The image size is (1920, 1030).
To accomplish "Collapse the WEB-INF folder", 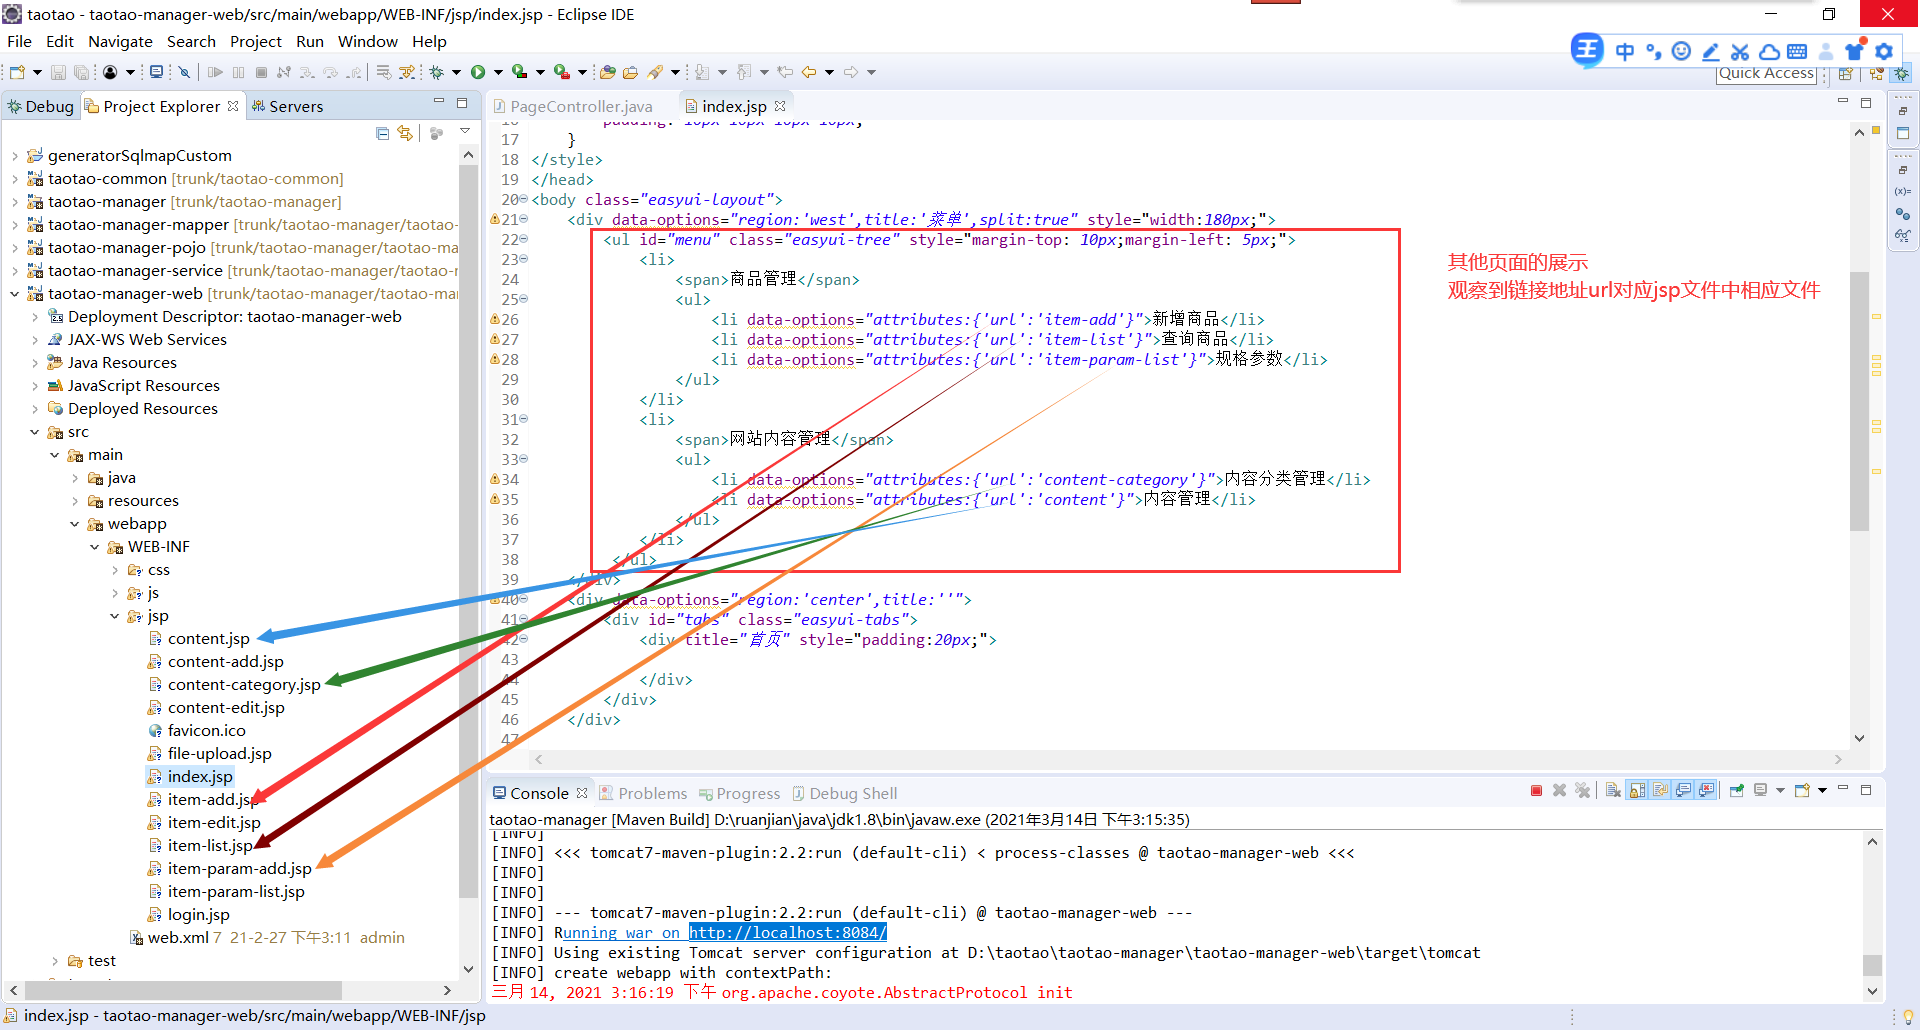I will [x=94, y=547].
